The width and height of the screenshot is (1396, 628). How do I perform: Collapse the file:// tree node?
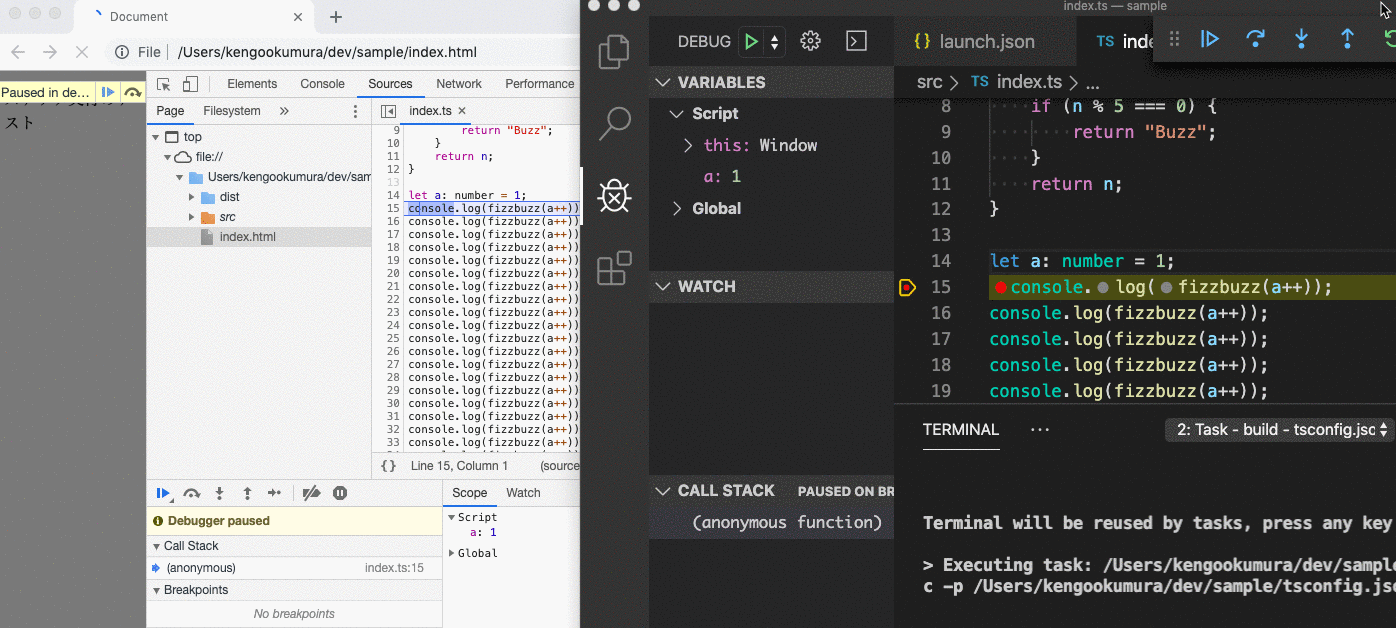[168, 157]
